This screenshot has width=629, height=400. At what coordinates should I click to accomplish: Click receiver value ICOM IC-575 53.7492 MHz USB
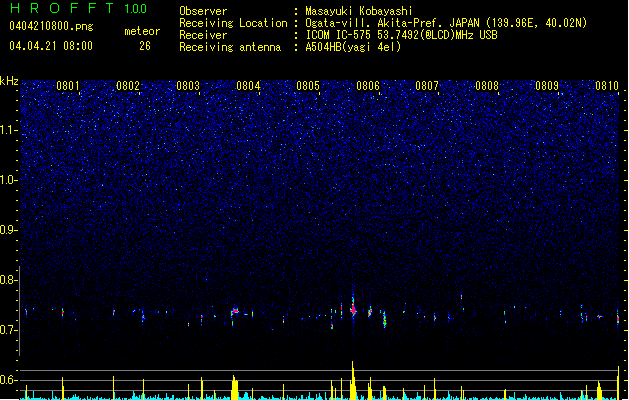402,35
